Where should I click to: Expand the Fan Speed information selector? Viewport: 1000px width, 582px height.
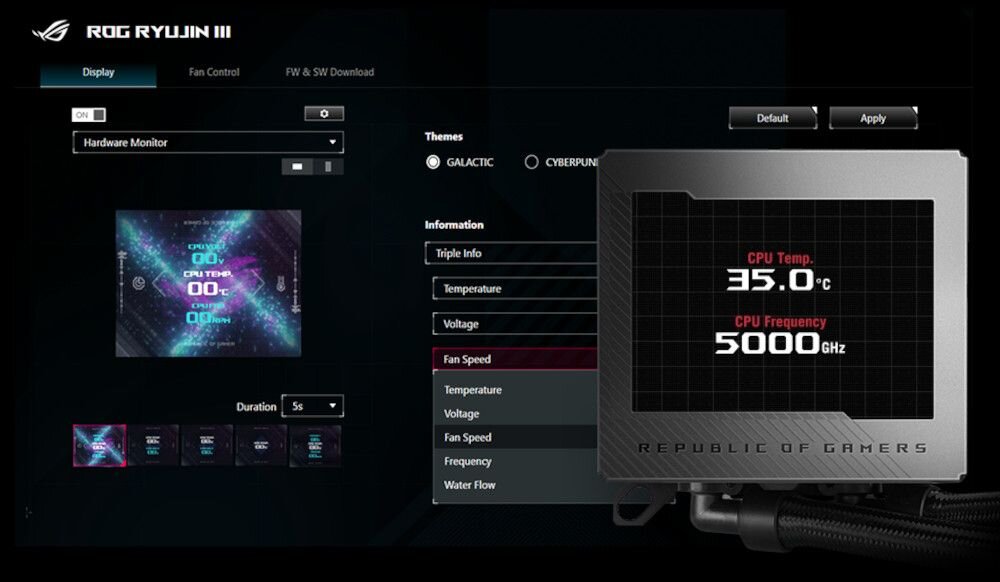(516, 358)
